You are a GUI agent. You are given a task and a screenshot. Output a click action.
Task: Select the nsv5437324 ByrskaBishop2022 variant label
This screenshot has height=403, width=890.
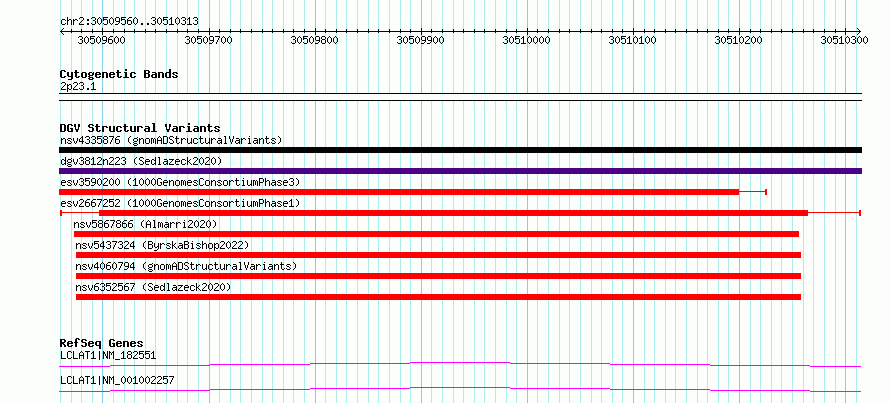(x=162, y=245)
